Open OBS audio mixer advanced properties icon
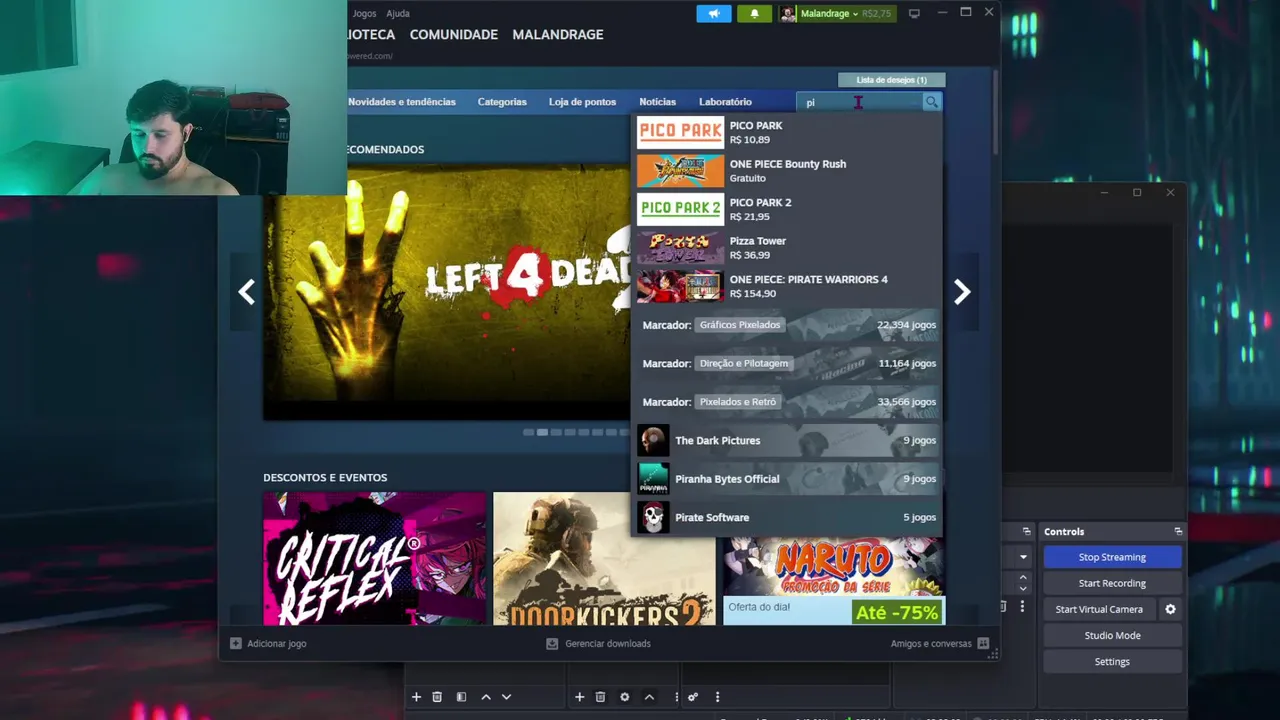This screenshot has width=1280, height=720. [693, 697]
